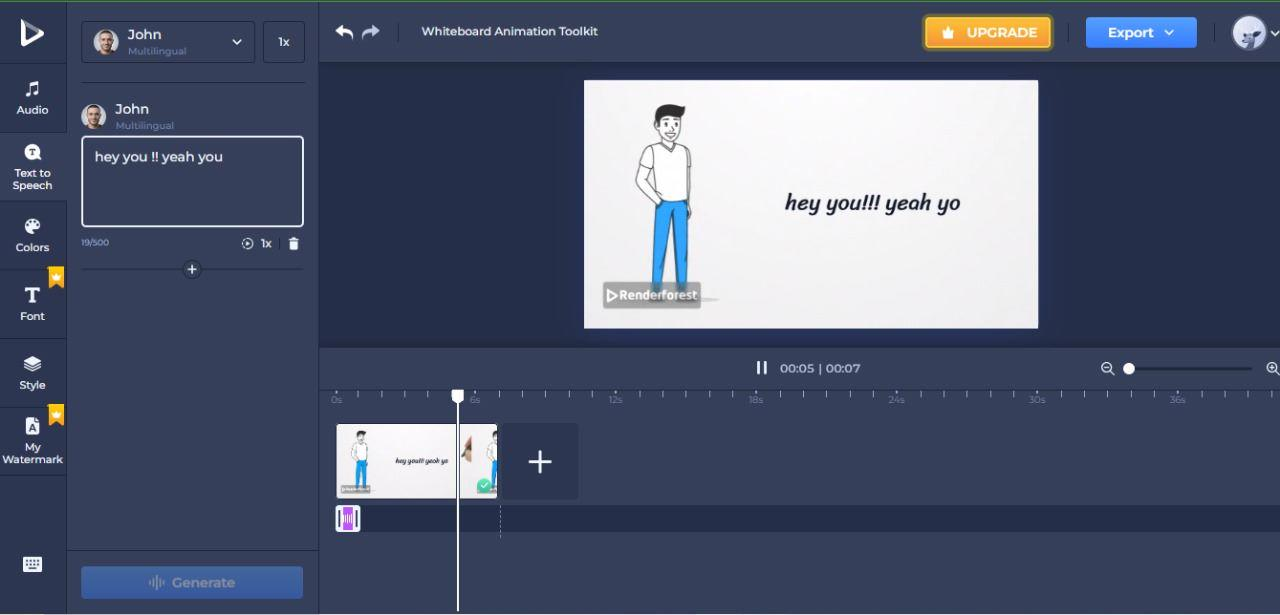Add new text block with plus icon
The width and height of the screenshot is (1280, 615).
tap(192, 269)
